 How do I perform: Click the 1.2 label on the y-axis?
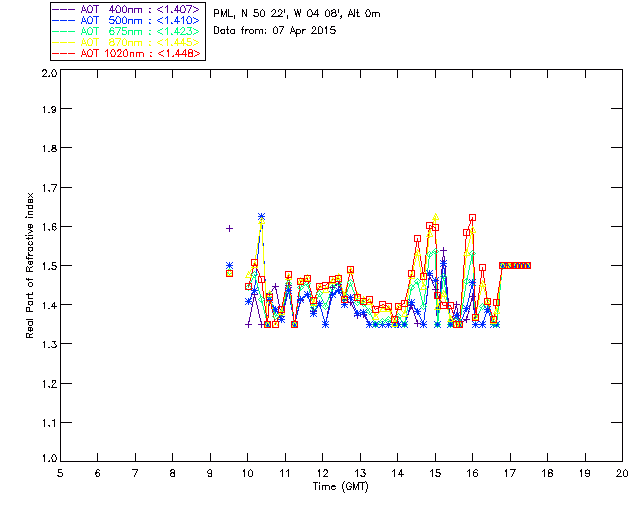click(x=49, y=384)
